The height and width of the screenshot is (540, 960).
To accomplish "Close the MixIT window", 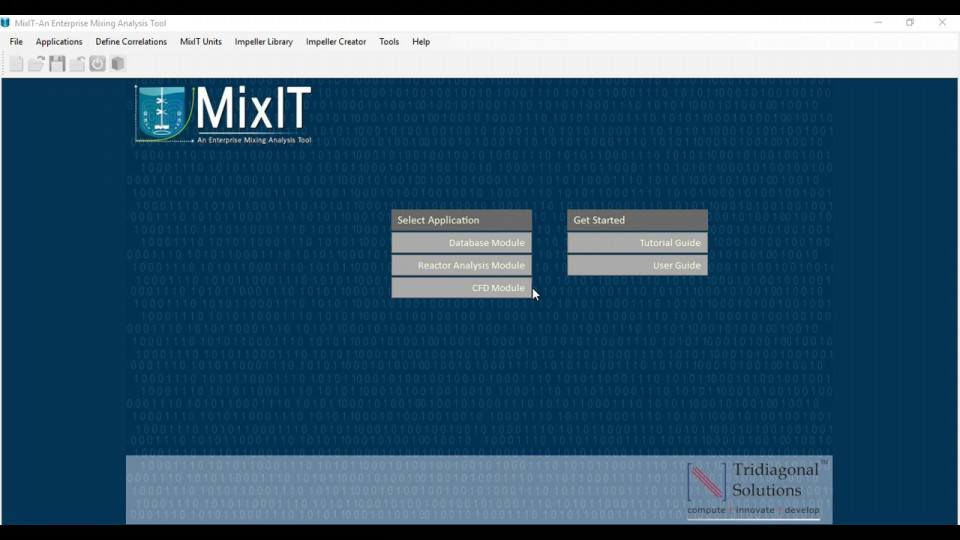I will coord(942,23).
